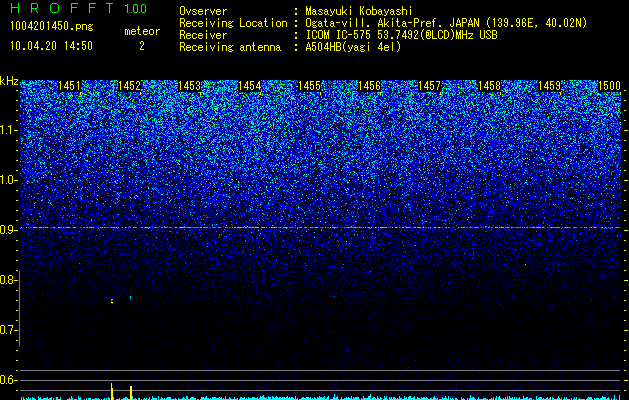This screenshot has height=400, width=629.
Task: Click the observer name Masayuki Kobayashi
Action: 359,11
